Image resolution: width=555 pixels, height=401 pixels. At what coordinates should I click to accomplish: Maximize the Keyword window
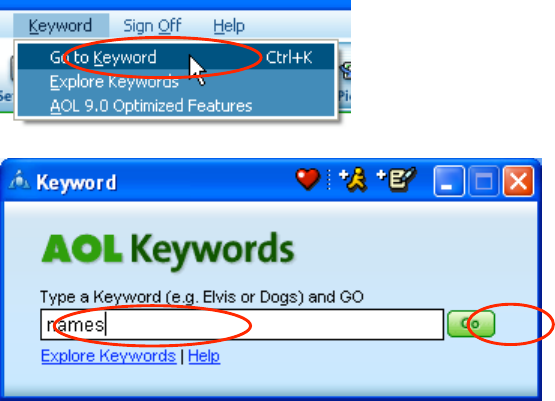tap(484, 181)
